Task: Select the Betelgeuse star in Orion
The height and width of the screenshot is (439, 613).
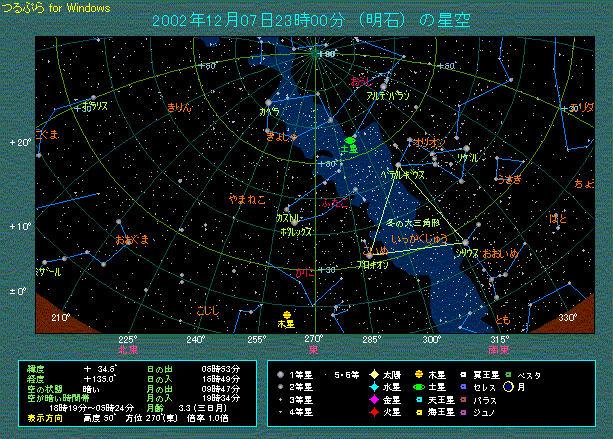Action: click(x=397, y=164)
